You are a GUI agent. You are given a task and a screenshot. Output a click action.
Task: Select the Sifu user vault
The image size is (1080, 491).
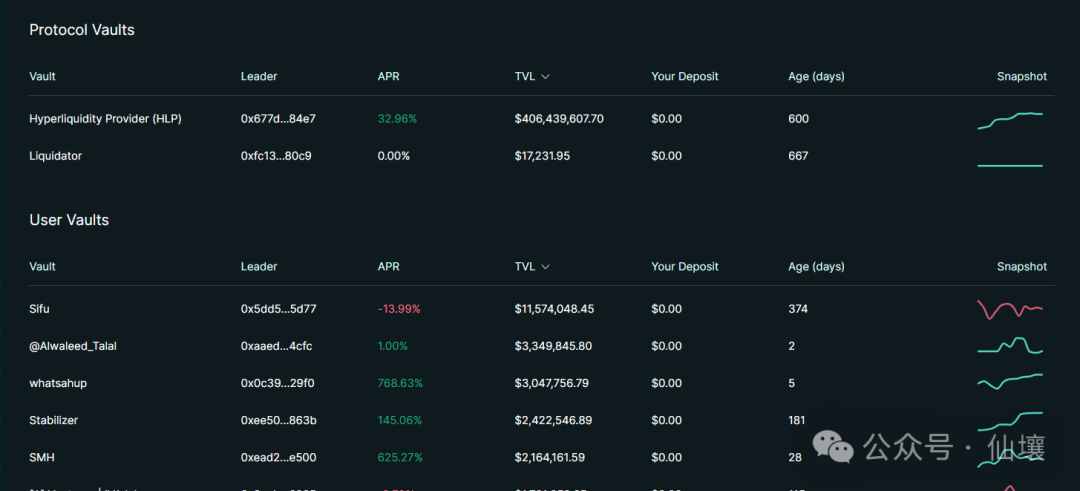[x=40, y=309]
